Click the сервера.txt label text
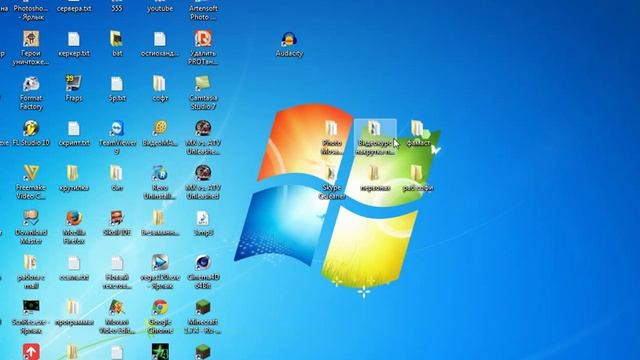This screenshot has height=360, width=640. click(x=74, y=8)
